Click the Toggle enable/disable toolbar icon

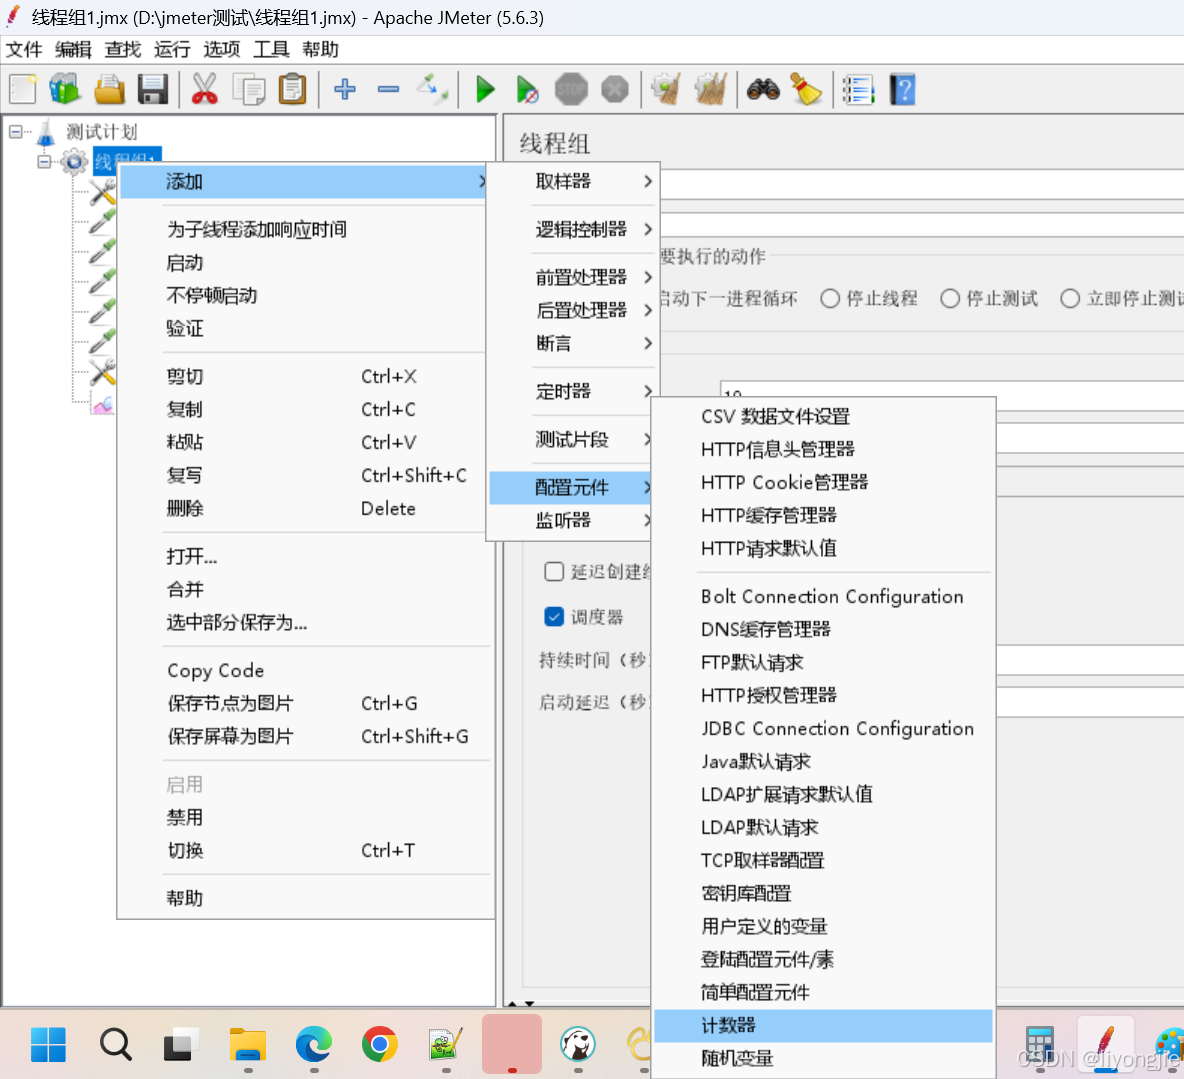click(432, 89)
